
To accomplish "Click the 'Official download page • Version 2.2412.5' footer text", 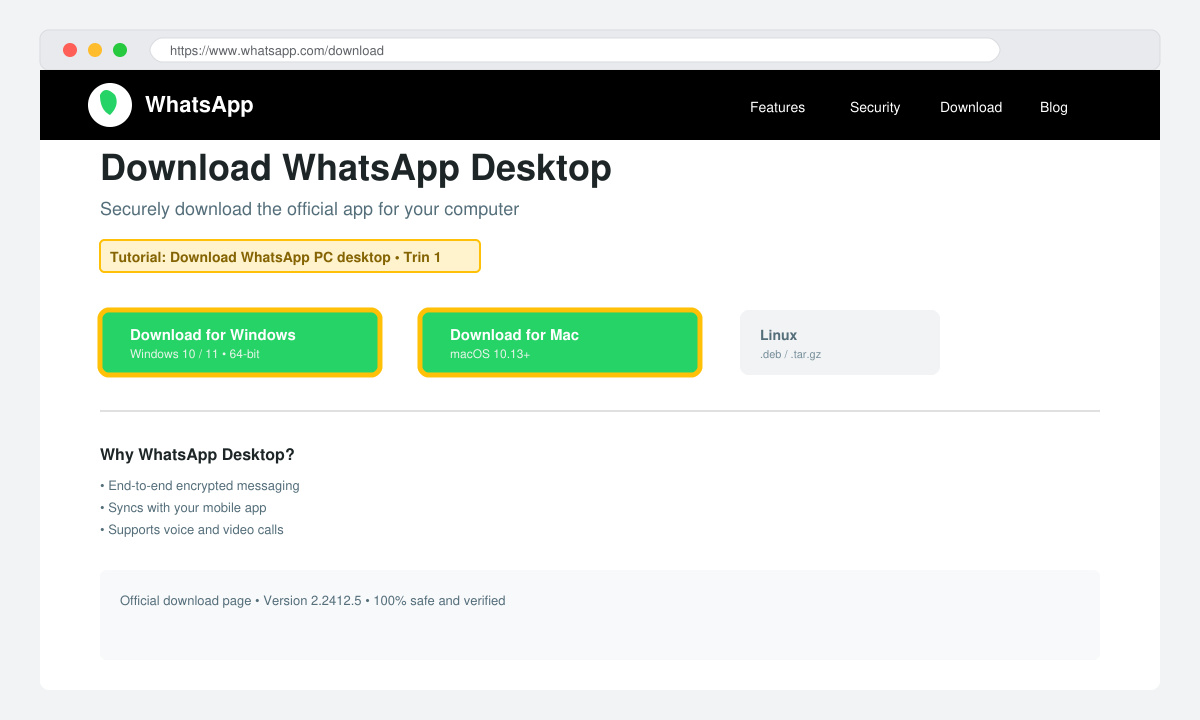I will coord(313,601).
